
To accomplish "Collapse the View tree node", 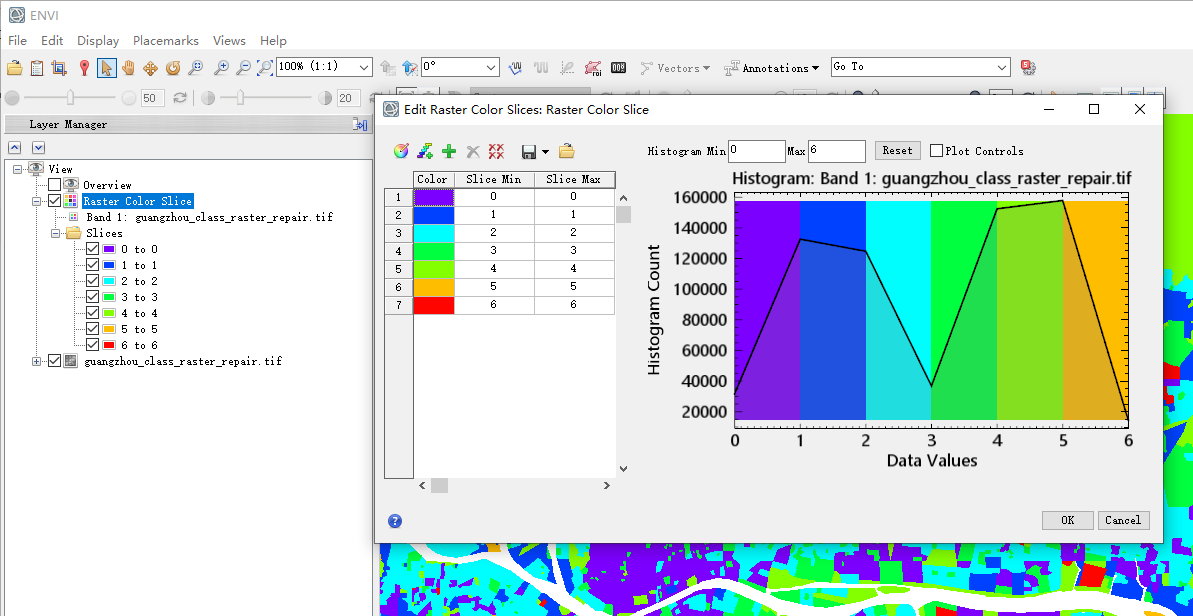I will tap(17, 169).
